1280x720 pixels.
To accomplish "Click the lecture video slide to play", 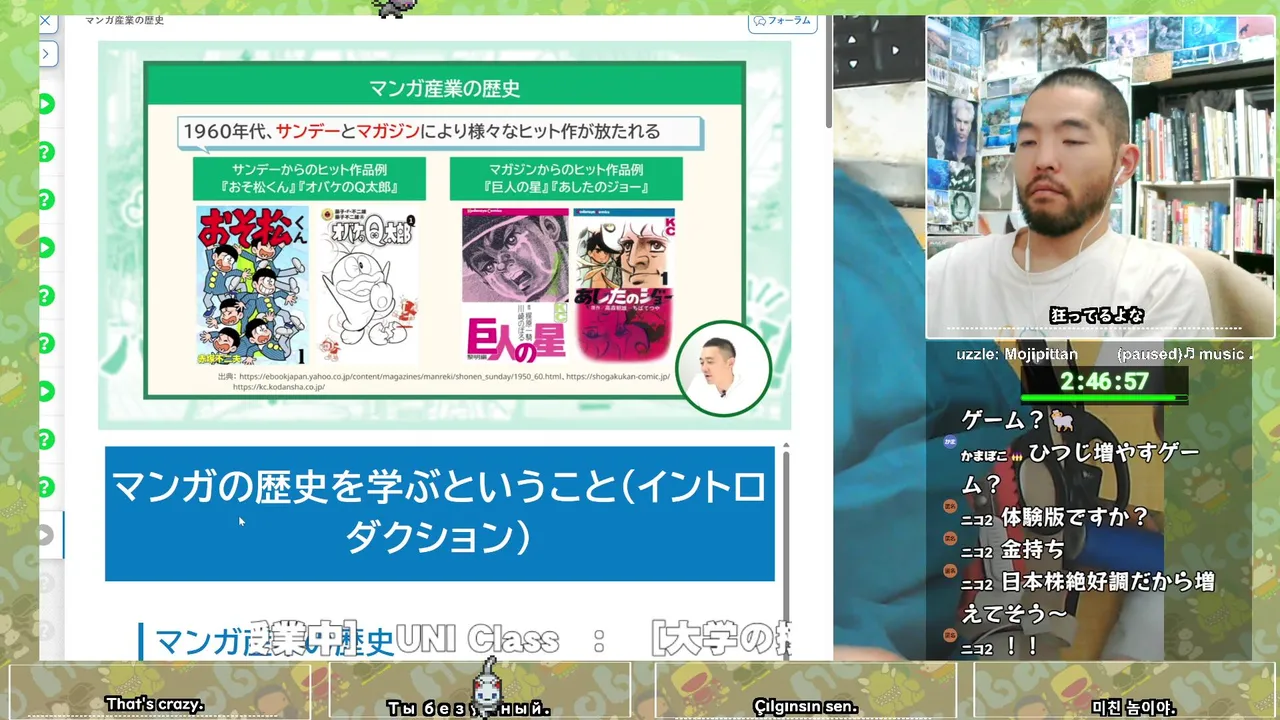I will [444, 234].
